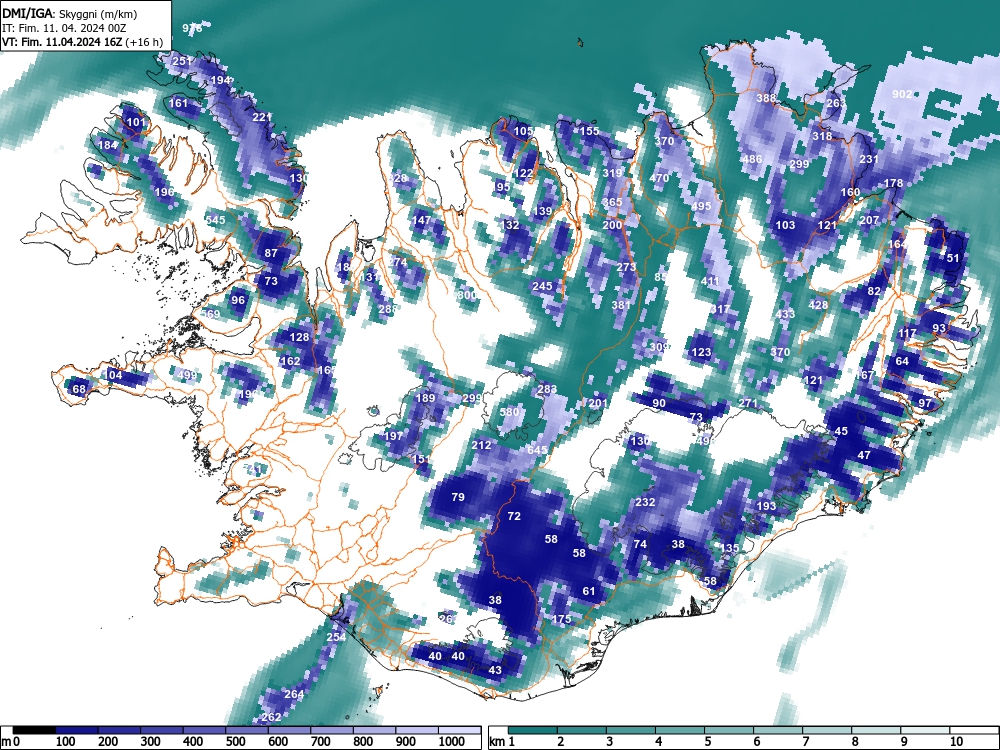Click the map value 207
This screenshot has height=750, width=1000.
(x=869, y=220)
